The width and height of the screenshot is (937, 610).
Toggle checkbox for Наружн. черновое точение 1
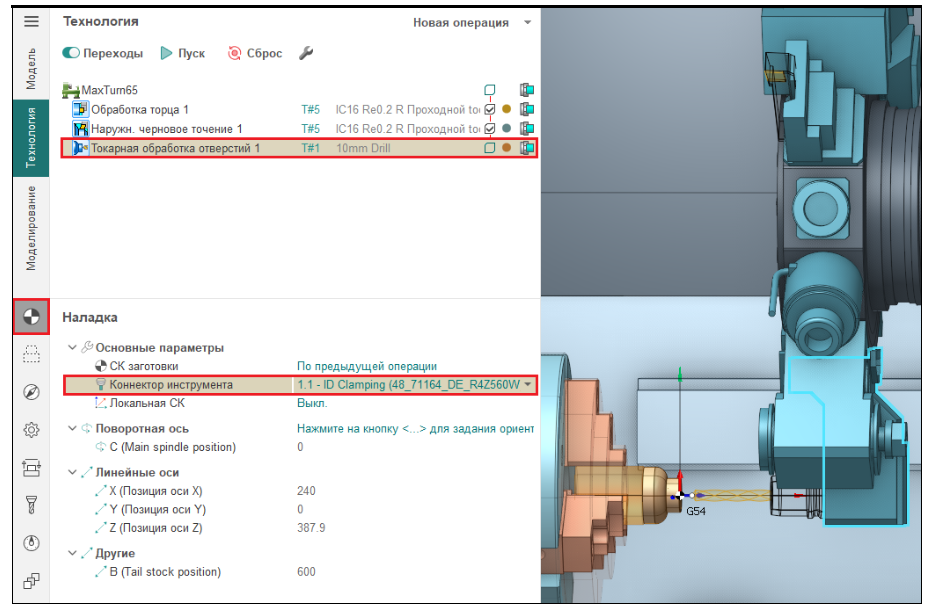(490, 129)
